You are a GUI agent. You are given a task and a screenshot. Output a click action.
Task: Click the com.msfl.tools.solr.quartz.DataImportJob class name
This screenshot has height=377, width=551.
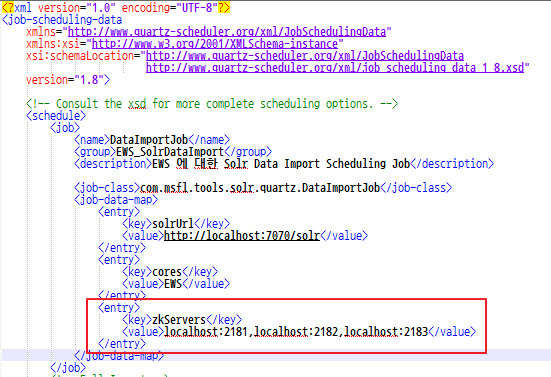[260, 188]
